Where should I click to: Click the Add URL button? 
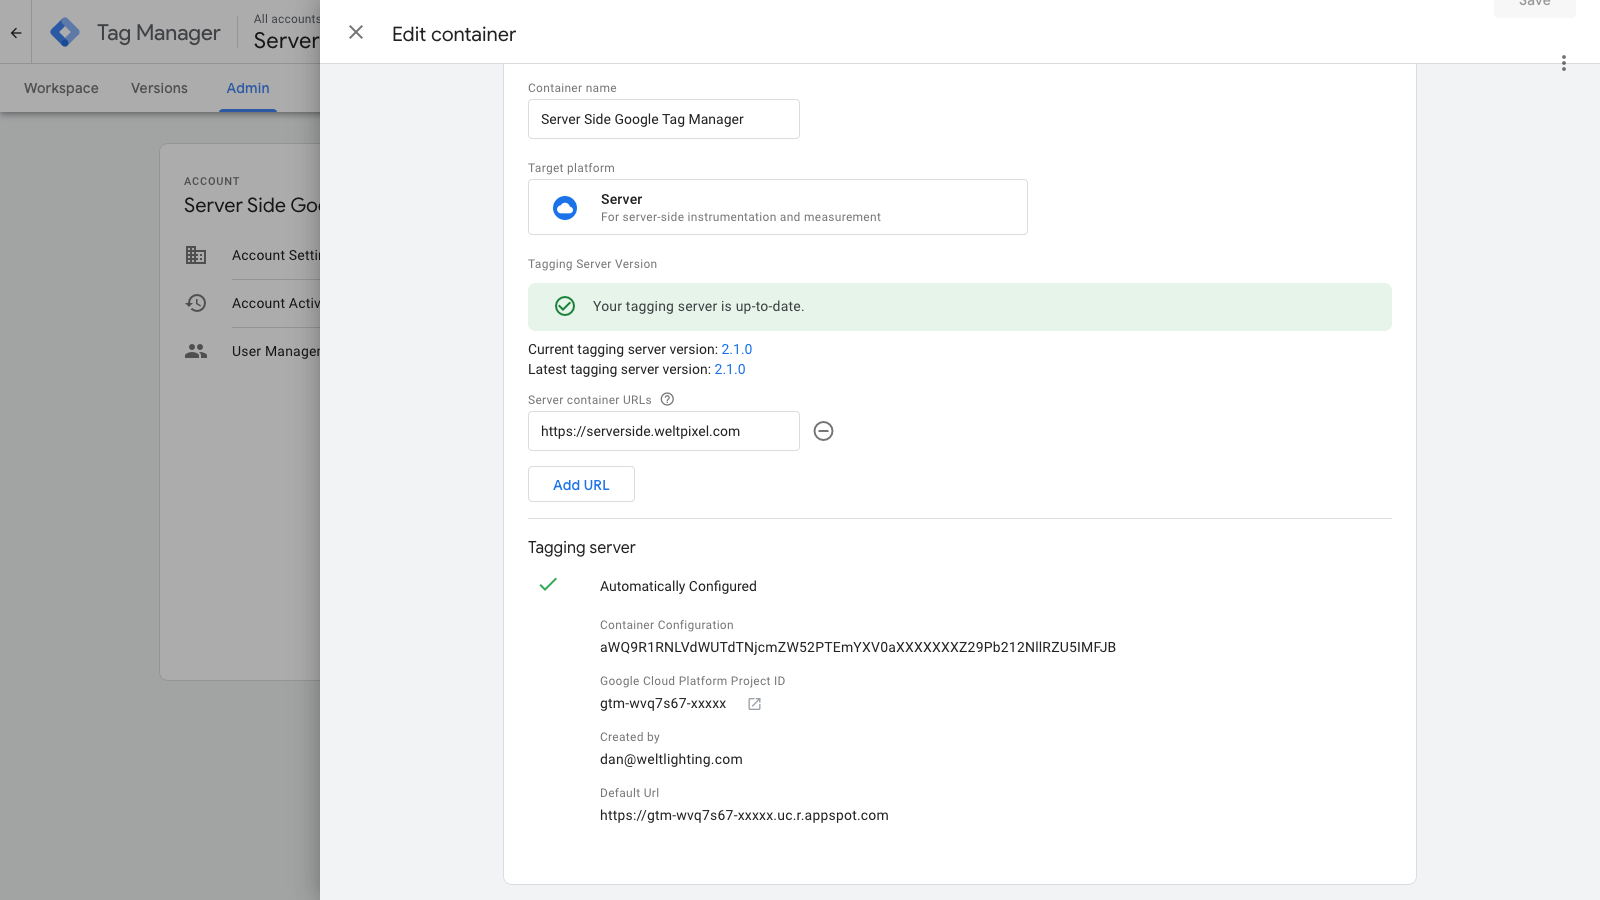tap(581, 484)
